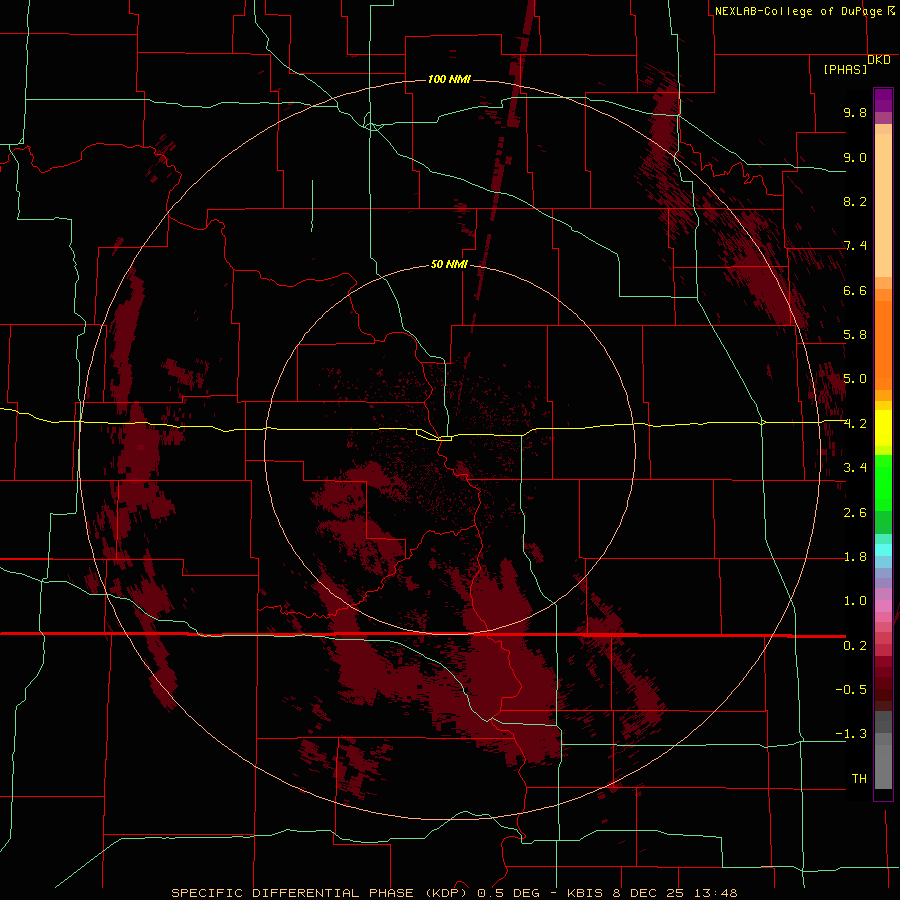Select the 5.8 legend scale value
The image size is (900, 900).
[855, 335]
